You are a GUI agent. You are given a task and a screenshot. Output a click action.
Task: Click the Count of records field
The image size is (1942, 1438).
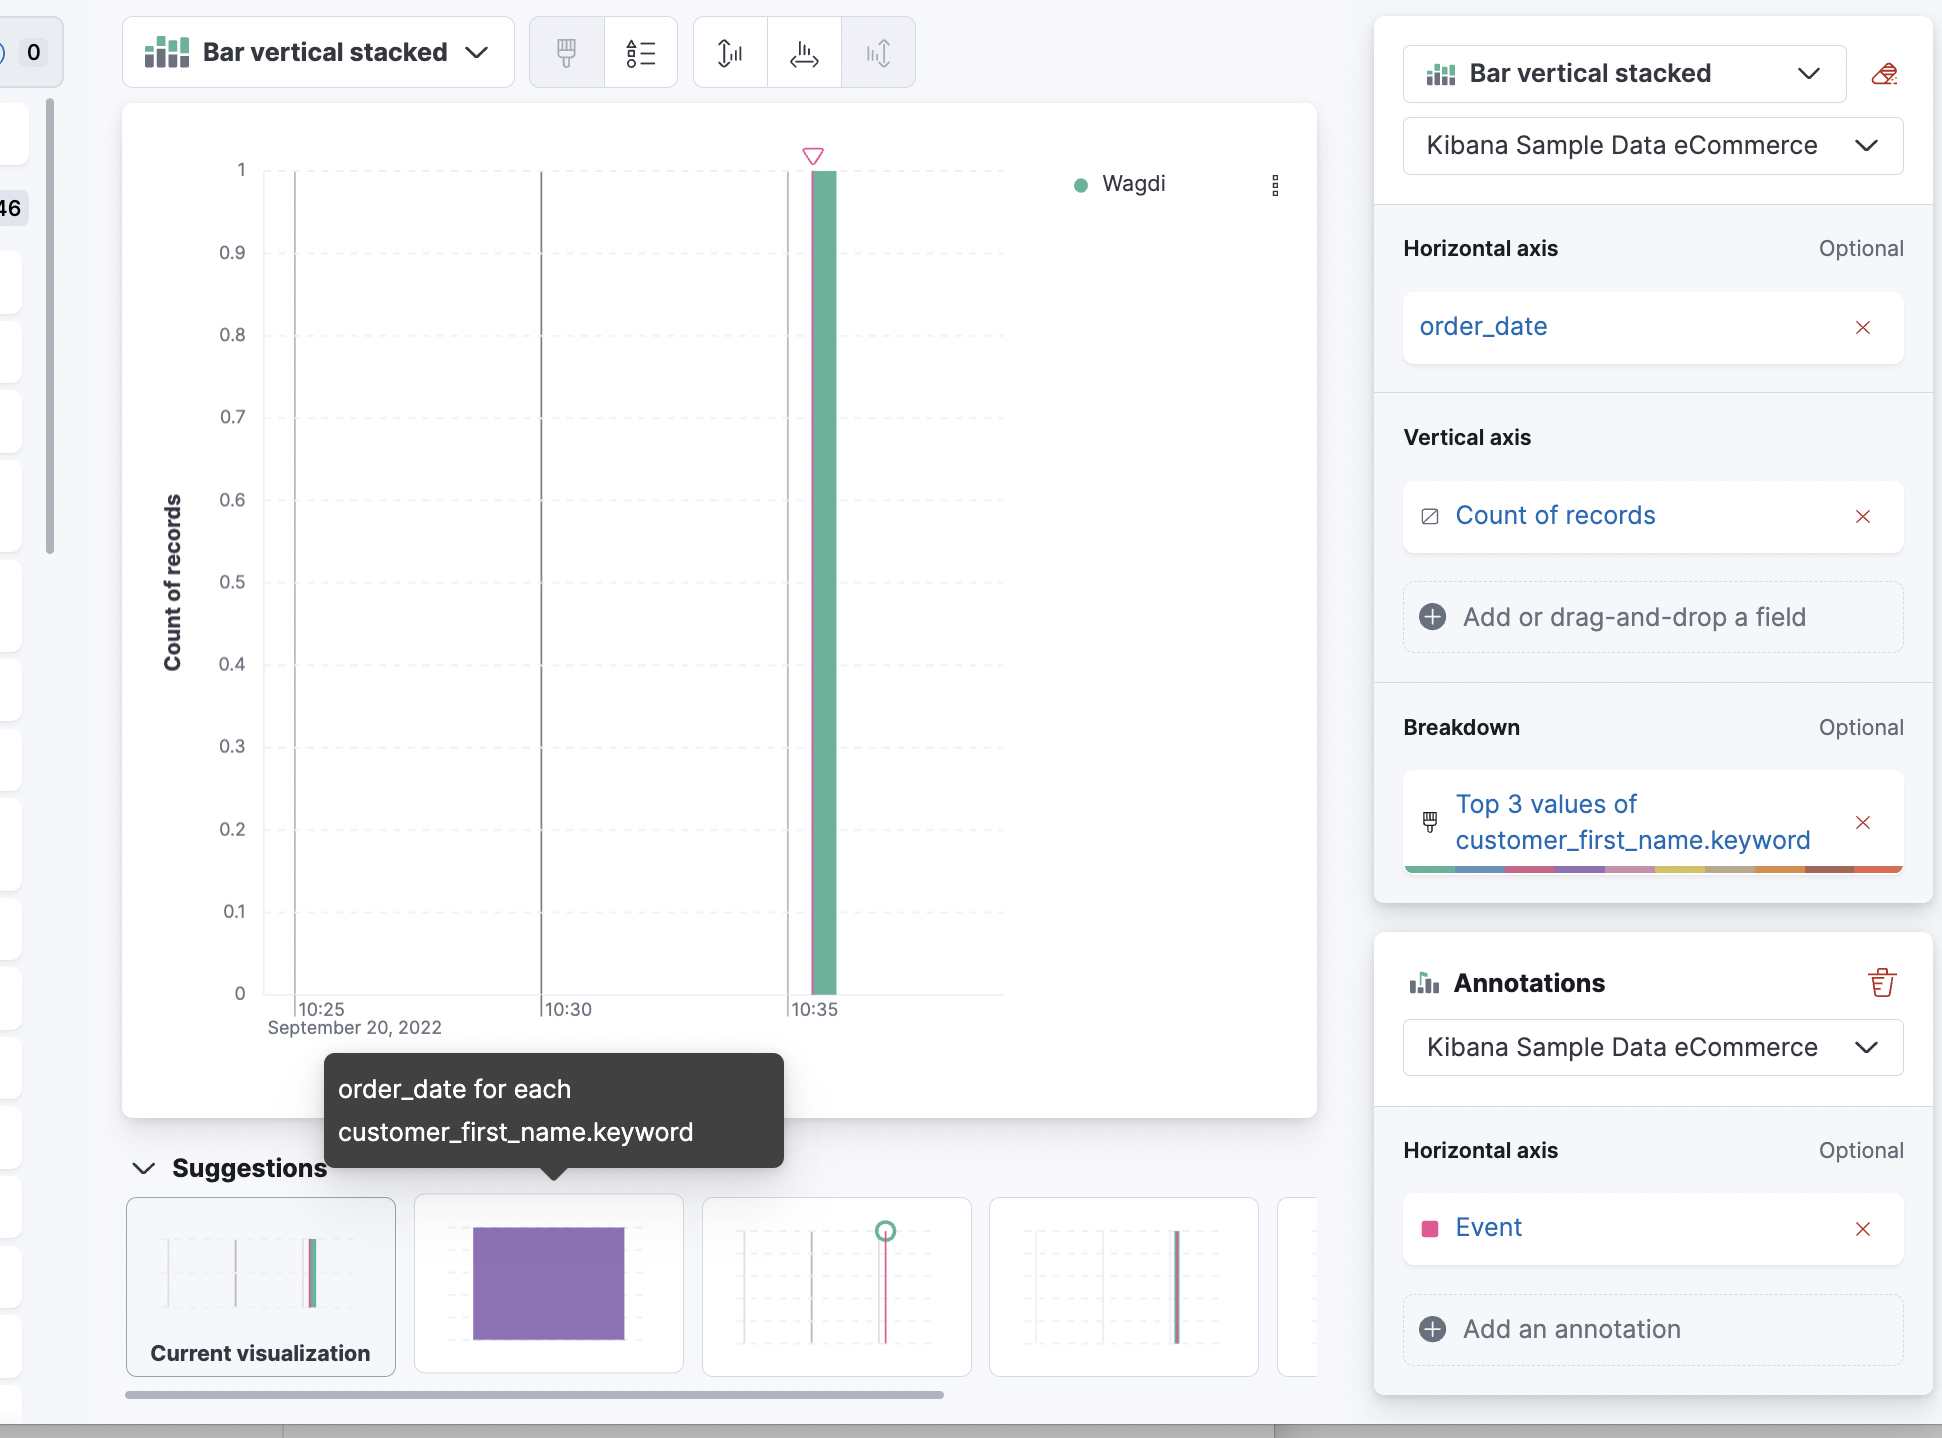coord(1555,515)
